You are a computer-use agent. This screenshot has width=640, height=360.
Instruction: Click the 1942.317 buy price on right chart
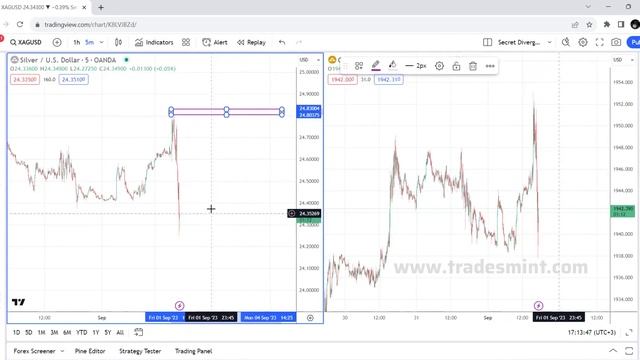389,79
